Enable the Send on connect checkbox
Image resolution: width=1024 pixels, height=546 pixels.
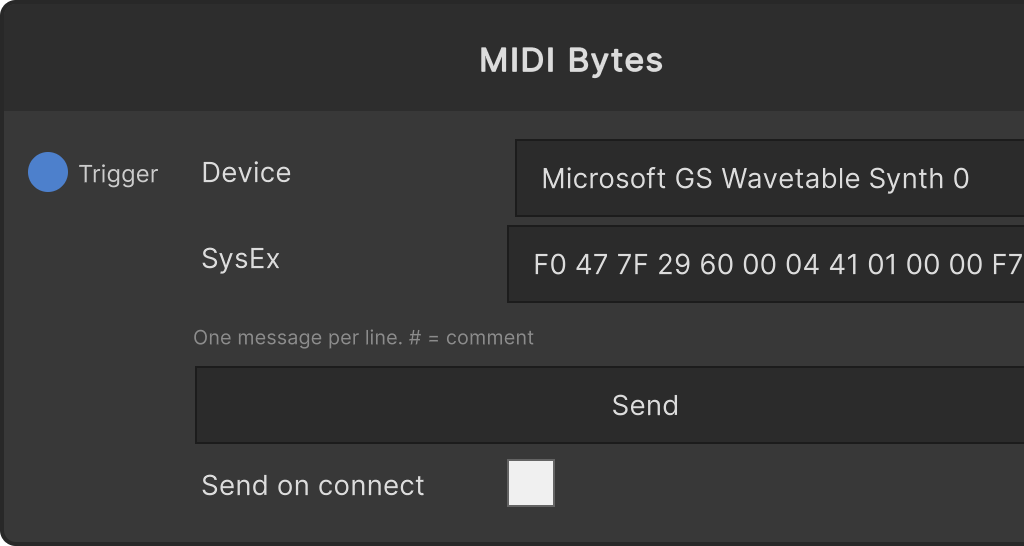pos(531,483)
